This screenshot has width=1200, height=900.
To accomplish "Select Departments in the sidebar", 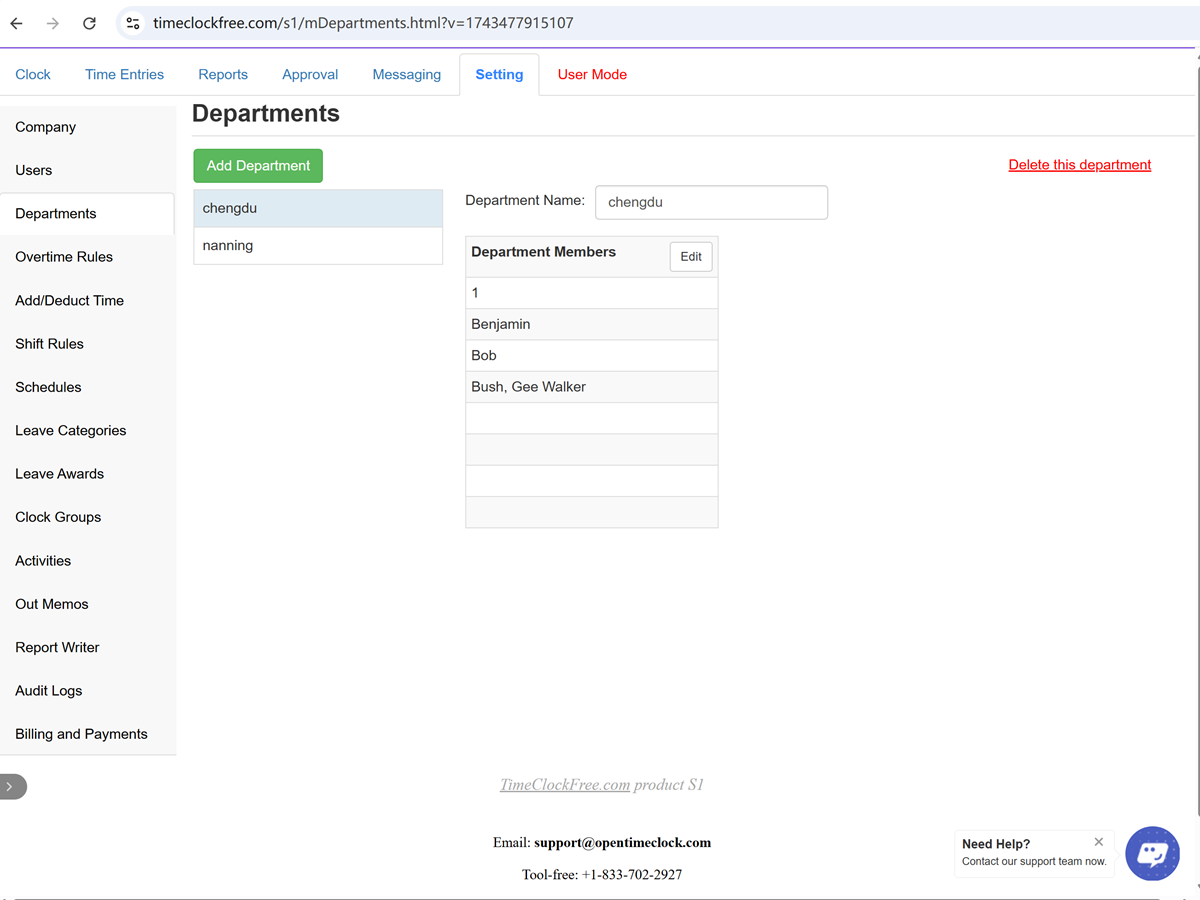I will (x=87, y=213).
